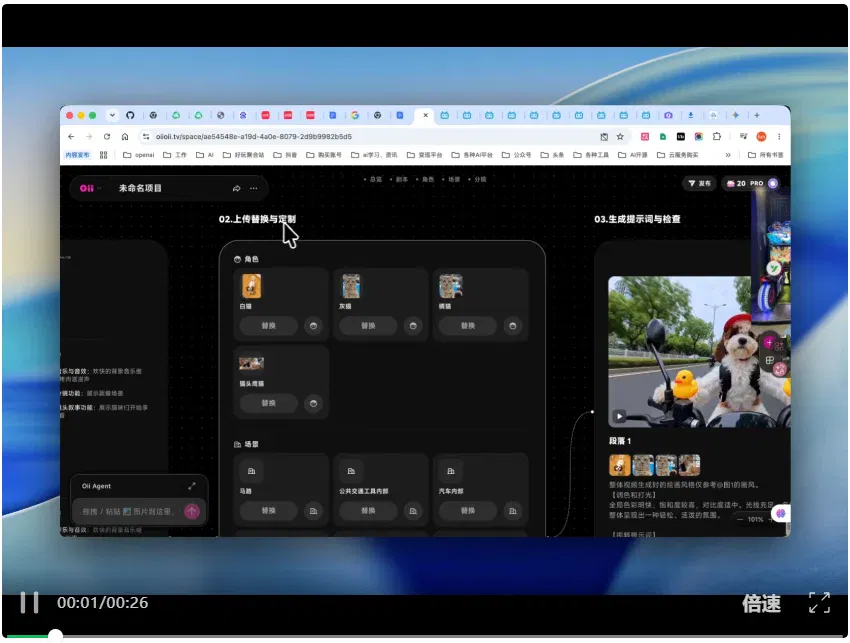This screenshot has width=850, height=643.
Task: Play the 段落 1 dog video preview
Action: coord(619,416)
